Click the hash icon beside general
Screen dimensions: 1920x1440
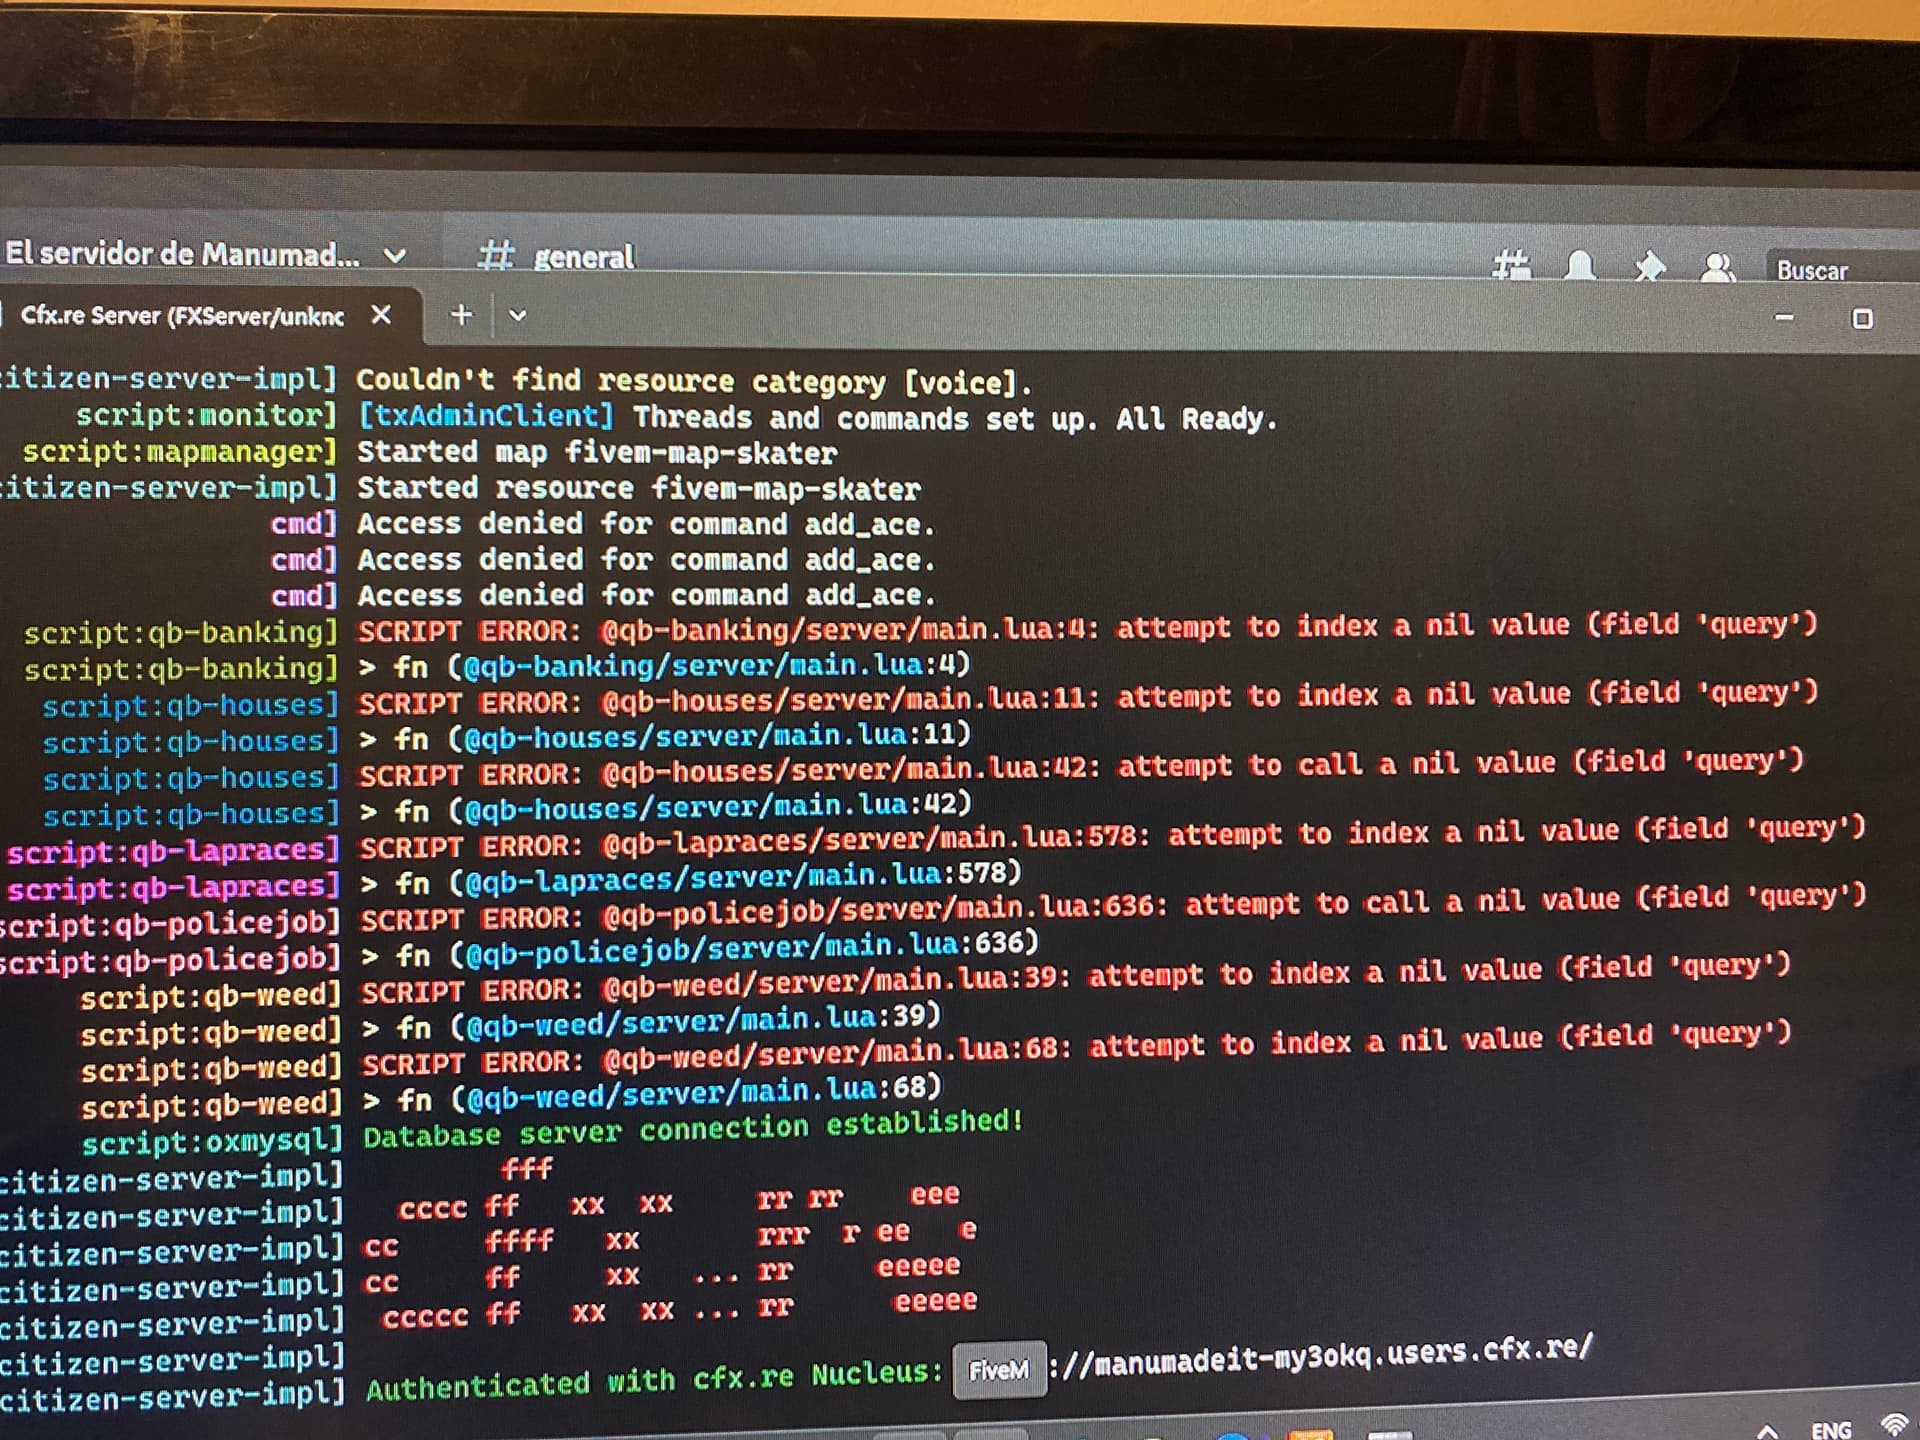pyautogui.click(x=495, y=255)
